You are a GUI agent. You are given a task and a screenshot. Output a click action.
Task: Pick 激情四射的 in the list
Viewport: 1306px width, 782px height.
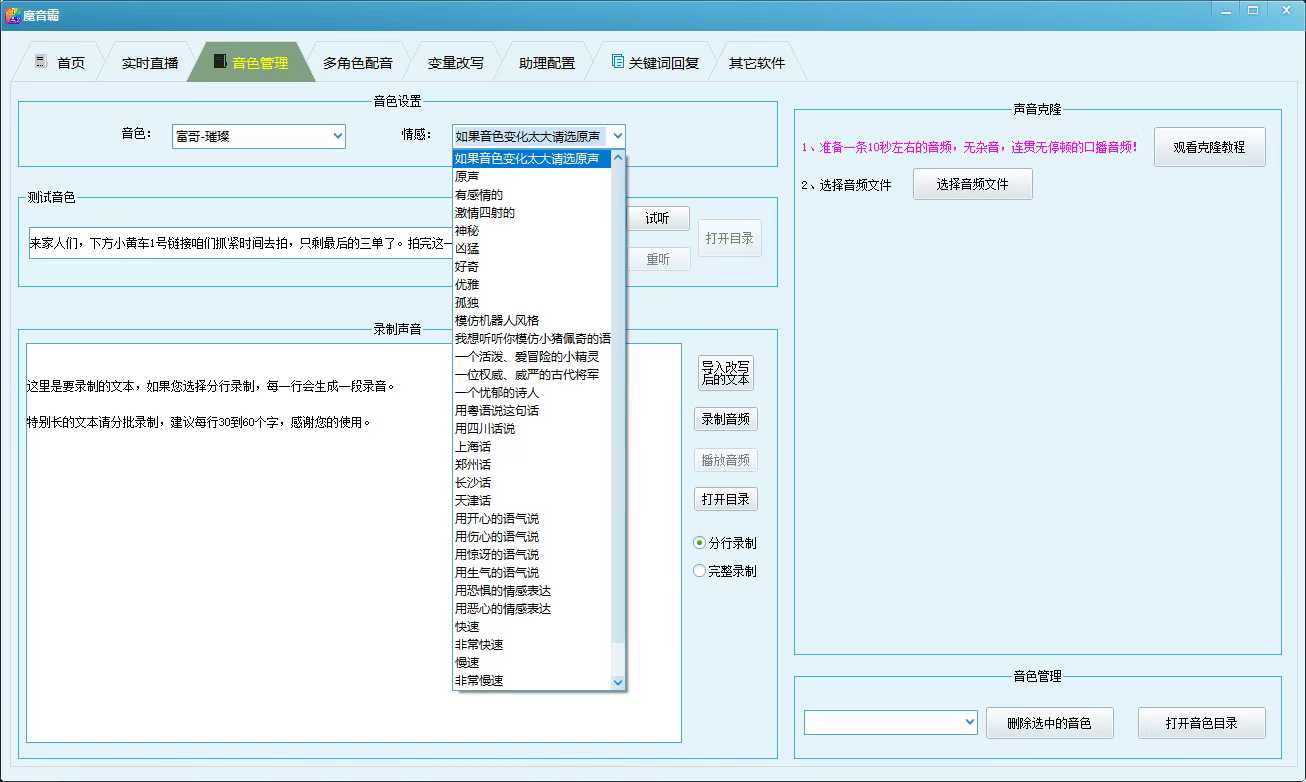[532, 213]
